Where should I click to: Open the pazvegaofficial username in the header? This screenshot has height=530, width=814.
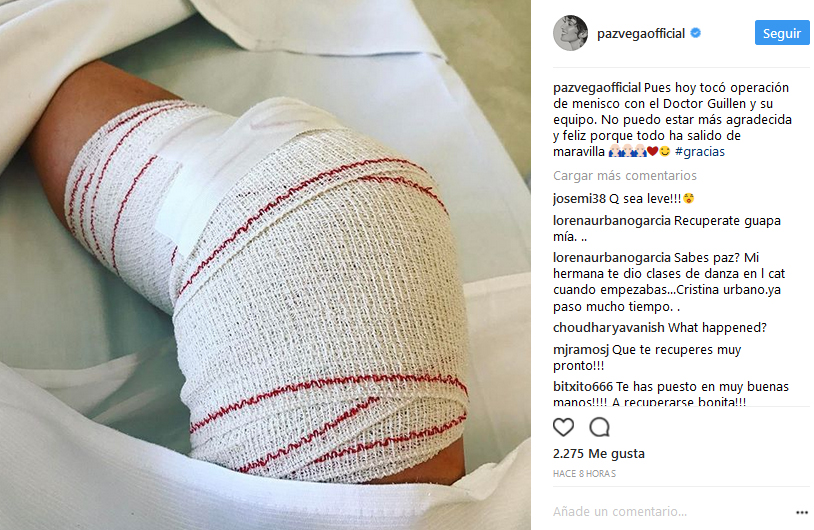coord(641,34)
